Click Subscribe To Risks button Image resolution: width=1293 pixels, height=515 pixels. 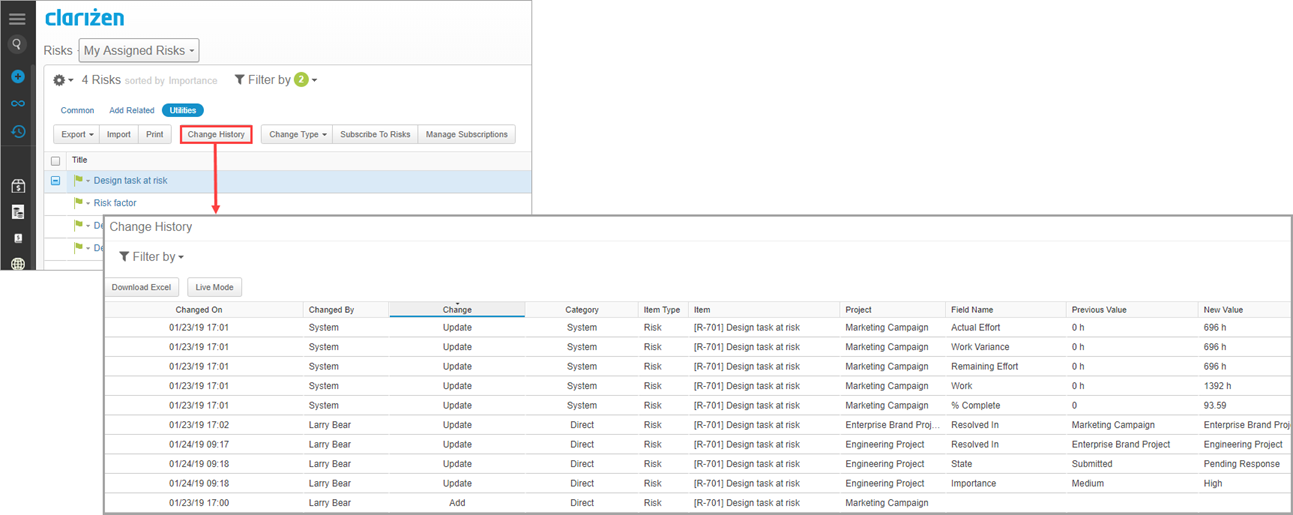[375, 134]
